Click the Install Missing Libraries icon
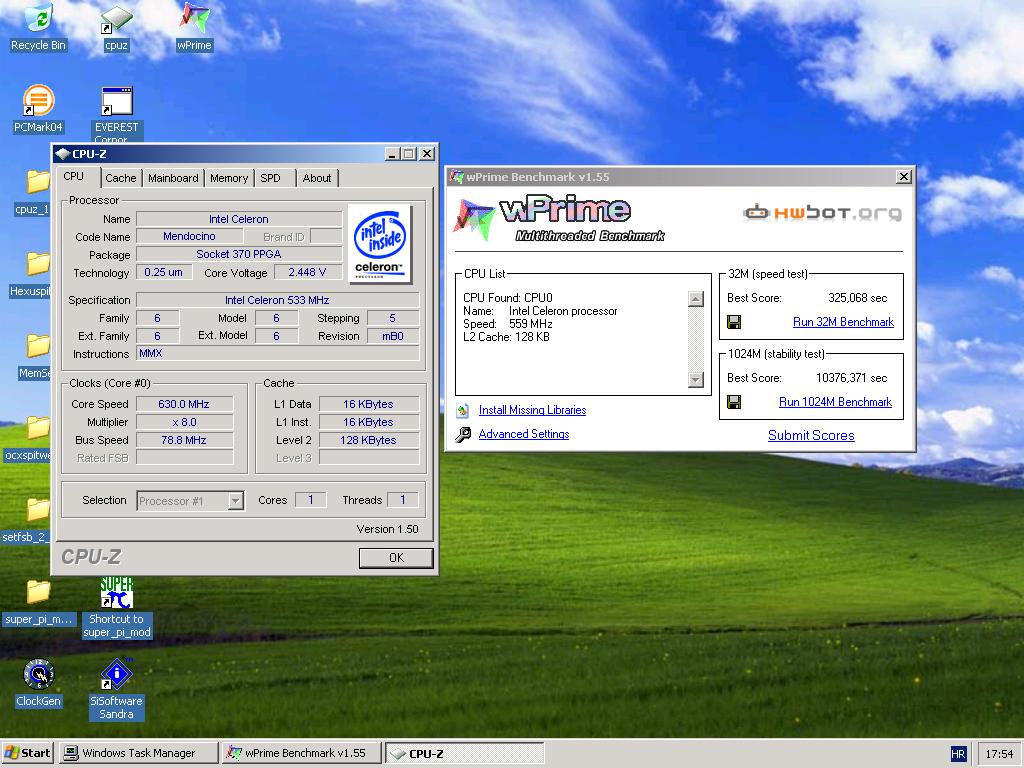 (x=463, y=410)
